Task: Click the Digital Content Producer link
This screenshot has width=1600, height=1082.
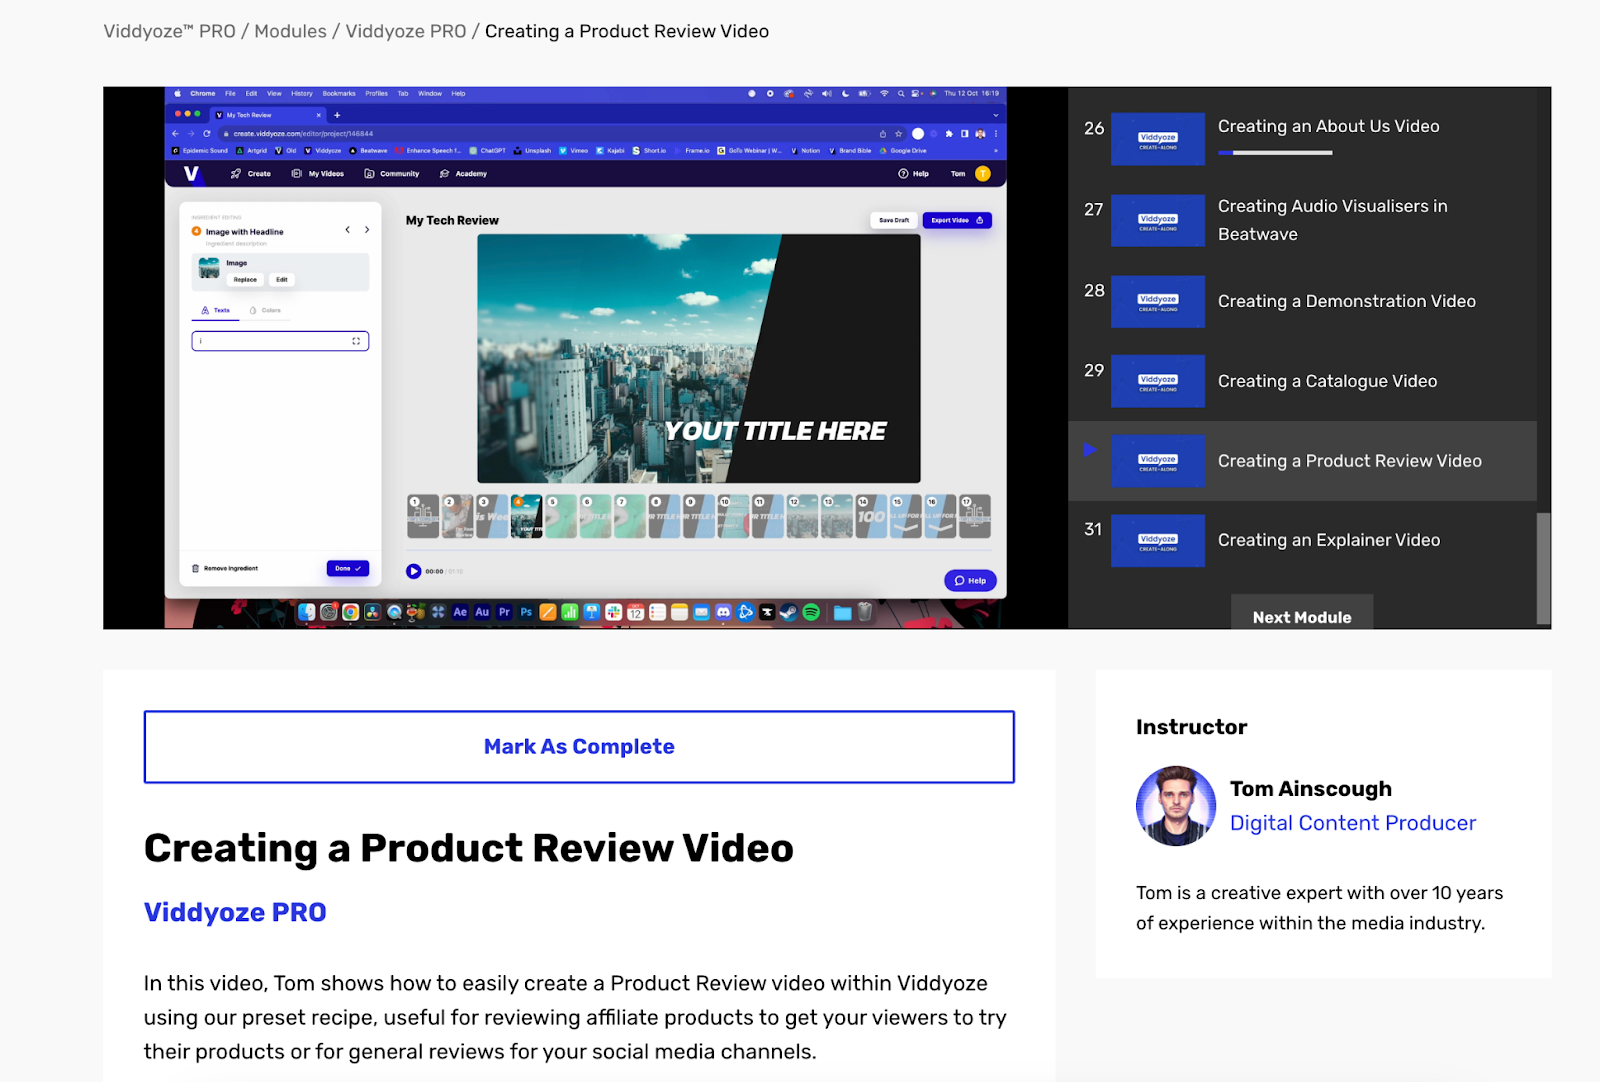Action: [1353, 823]
